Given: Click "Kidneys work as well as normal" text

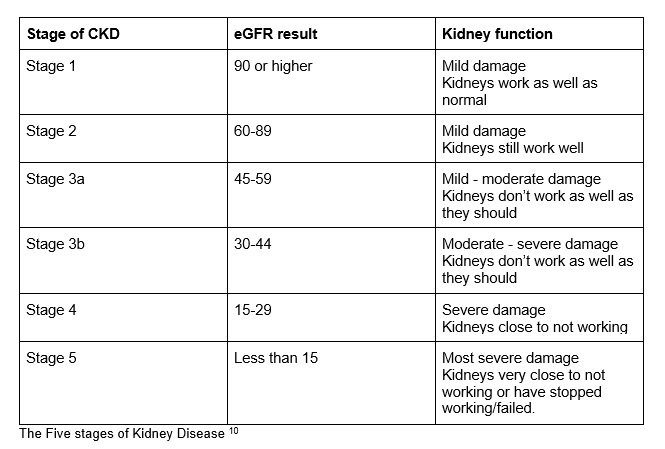Looking at the screenshot, I should pos(519,91).
